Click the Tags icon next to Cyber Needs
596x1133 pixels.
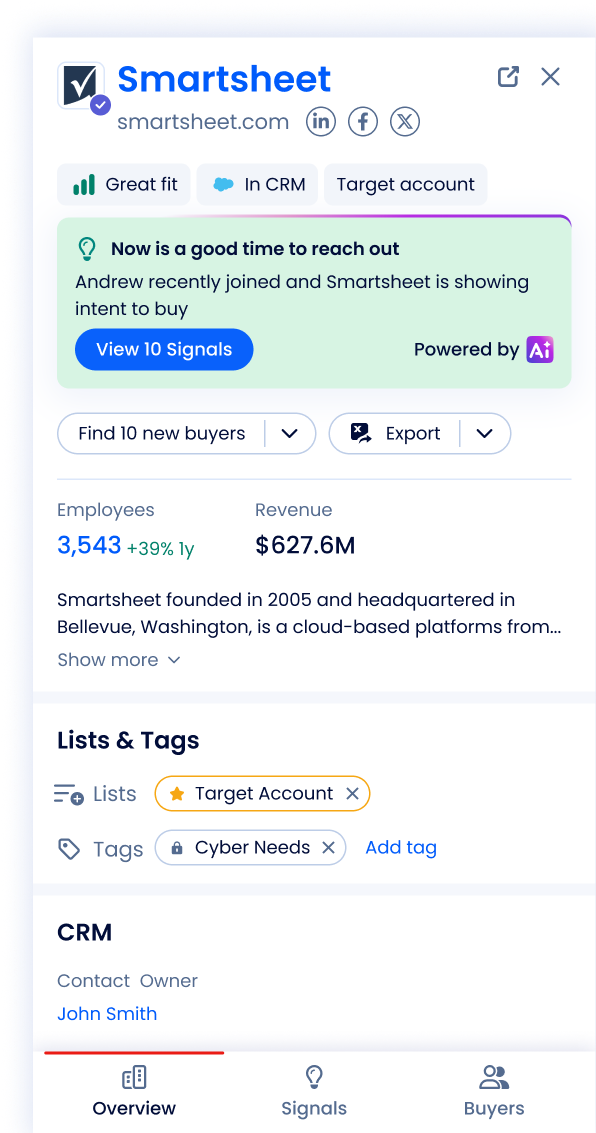click(68, 848)
